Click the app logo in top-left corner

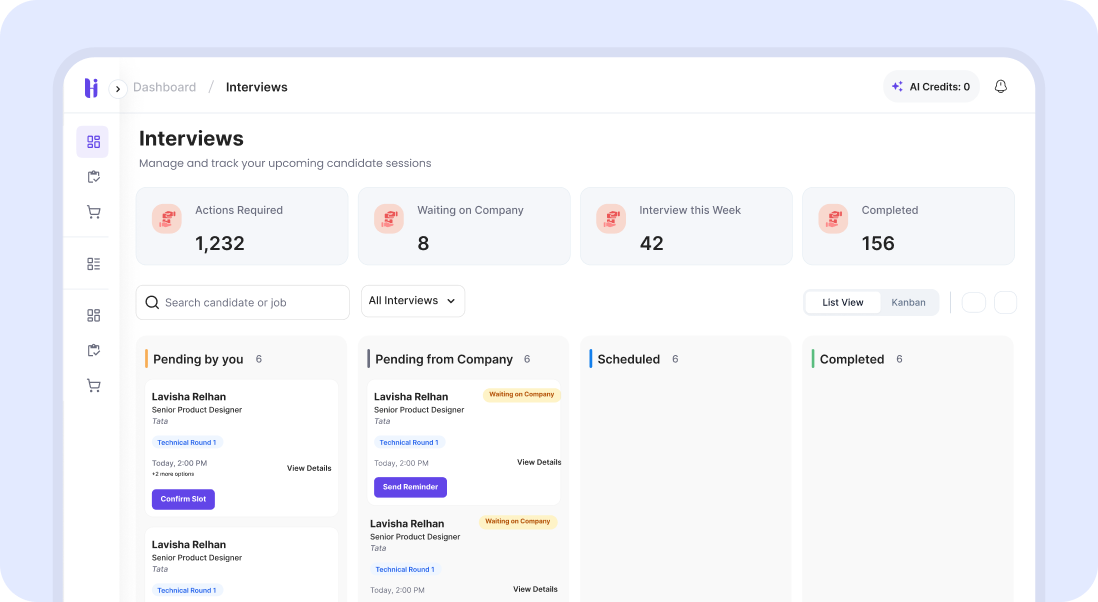pos(91,88)
